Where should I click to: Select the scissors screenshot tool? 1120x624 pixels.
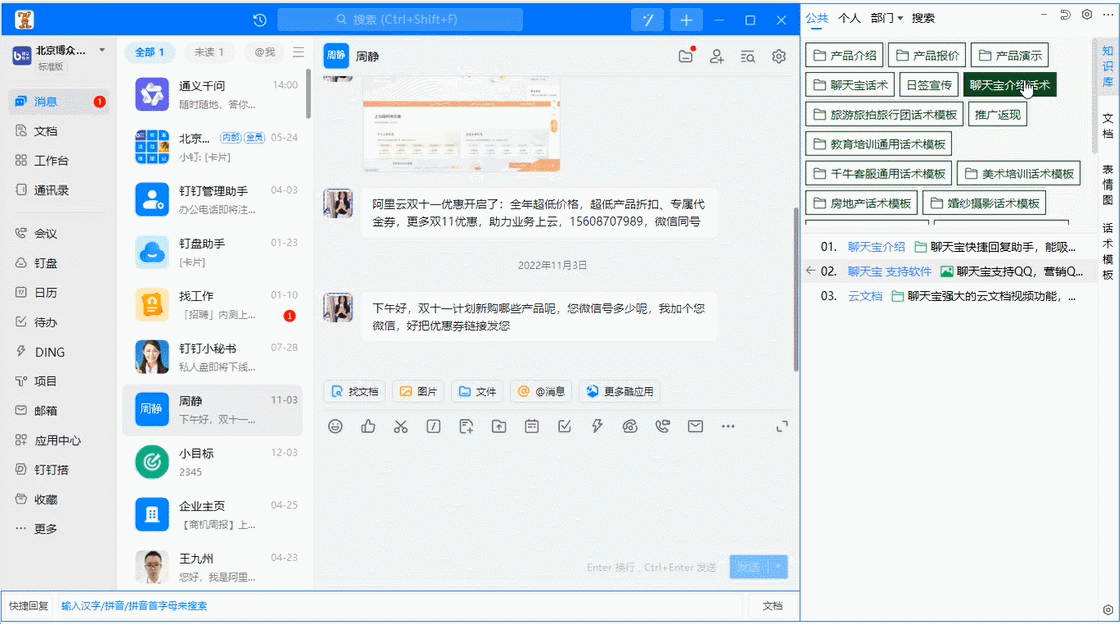pyautogui.click(x=401, y=426)
